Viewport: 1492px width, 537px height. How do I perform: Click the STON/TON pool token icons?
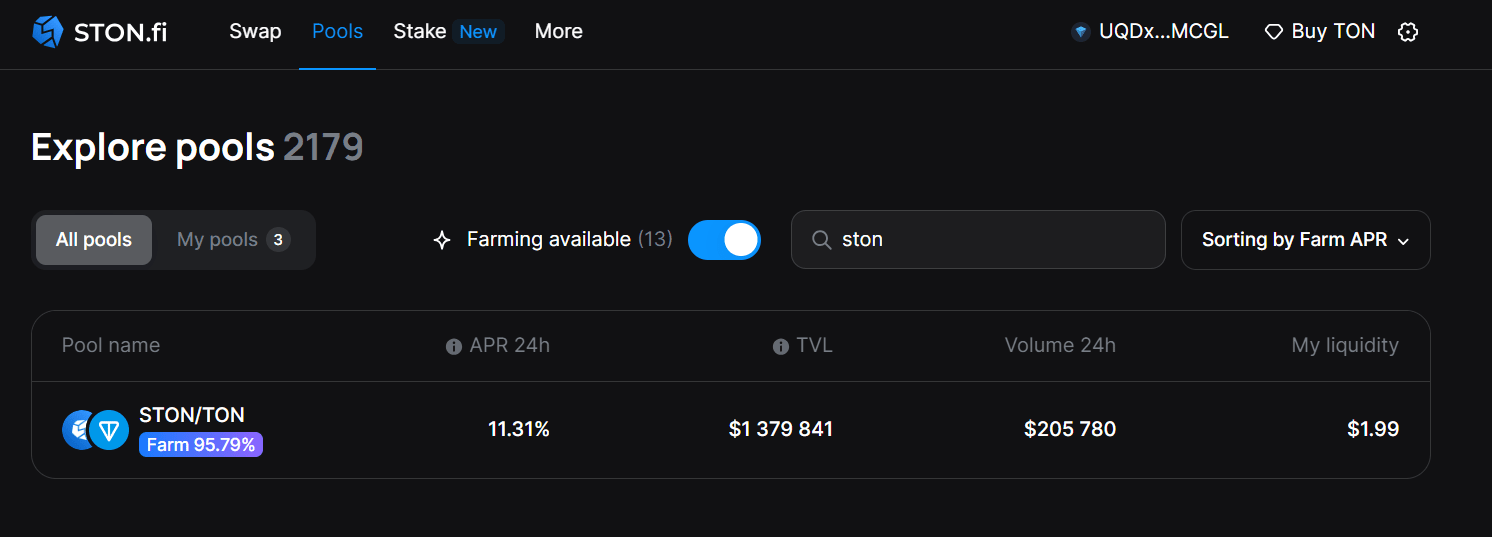pos(96,430)
